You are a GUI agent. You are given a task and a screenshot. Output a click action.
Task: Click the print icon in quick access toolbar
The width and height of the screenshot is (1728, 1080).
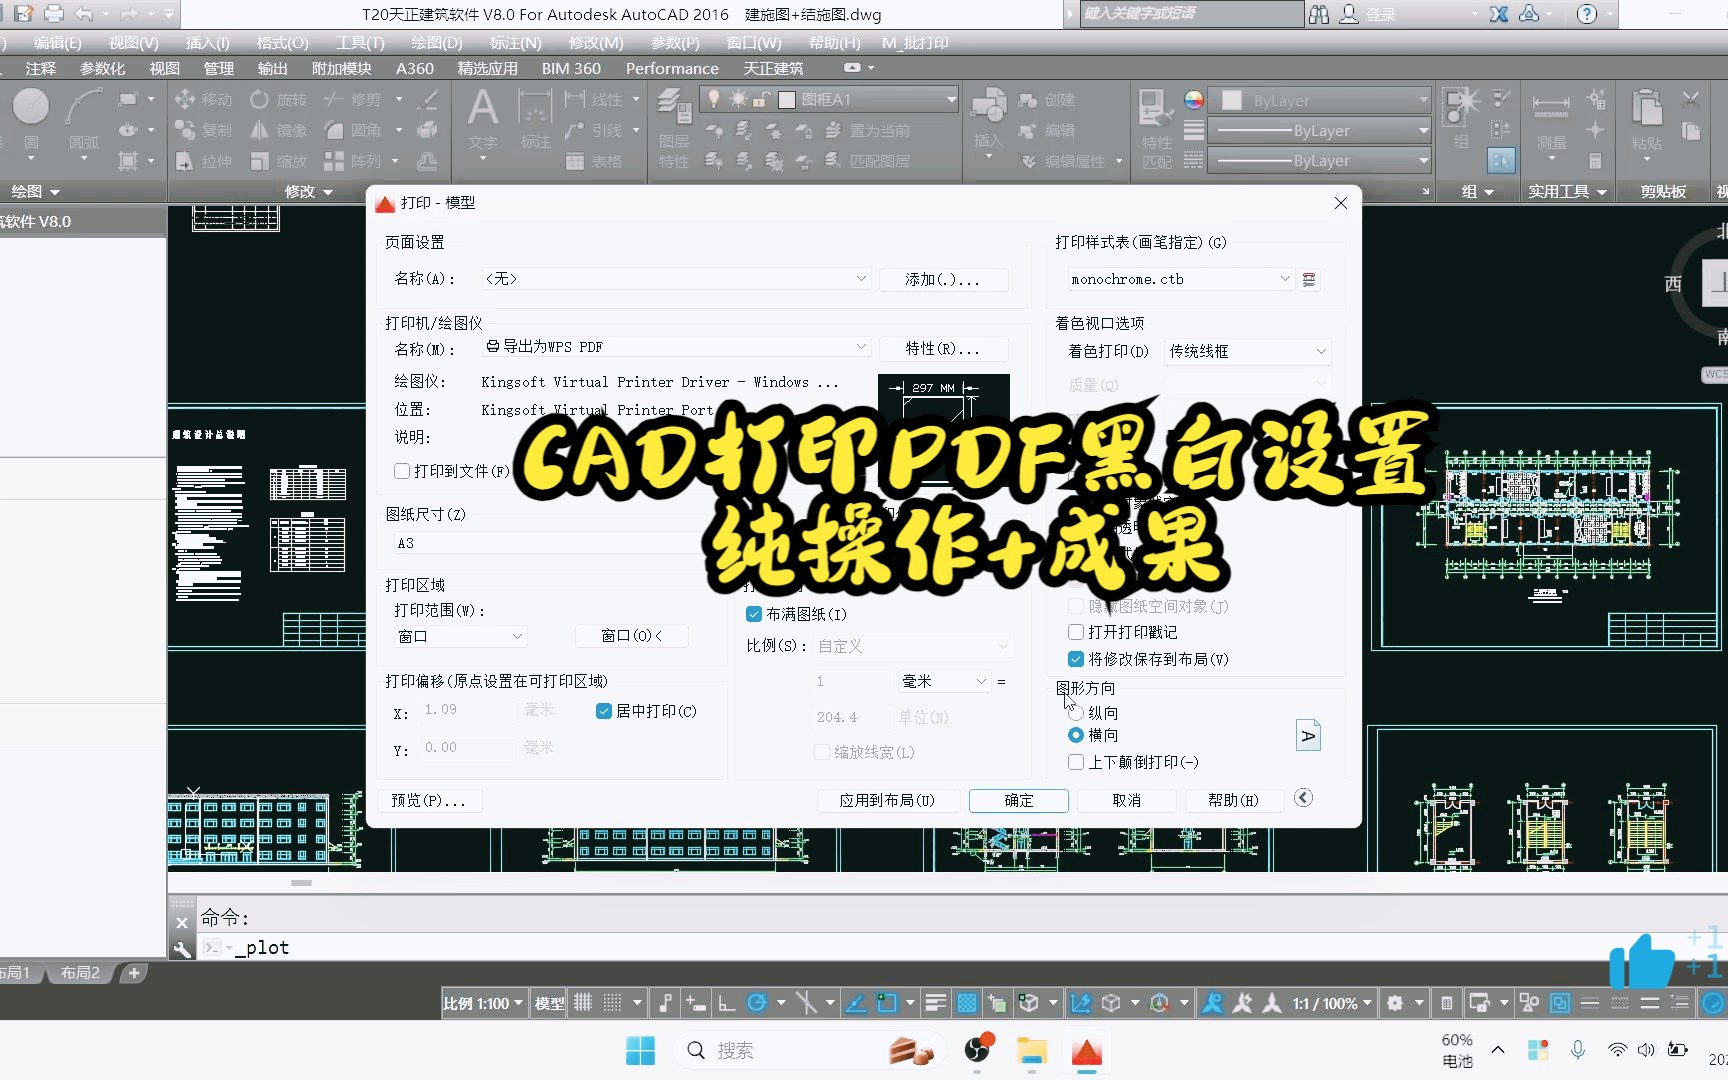point(54,14)
